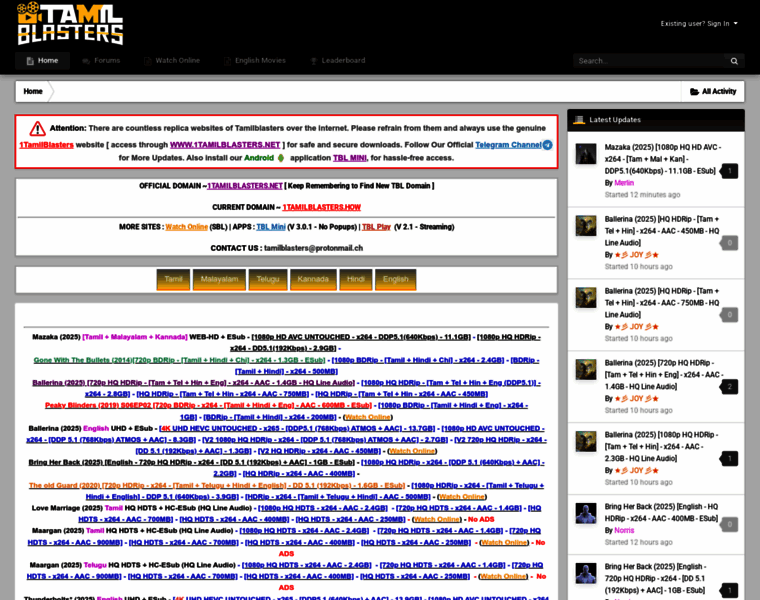
Task: Click the Latest Updates panel icon
Action: tap(579, 120)
